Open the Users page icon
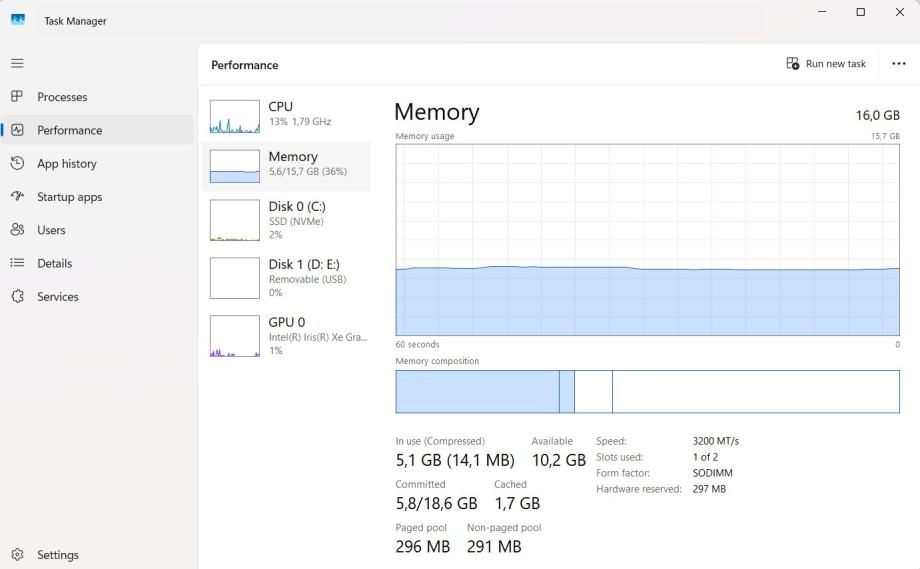 (x=17, y=230)
